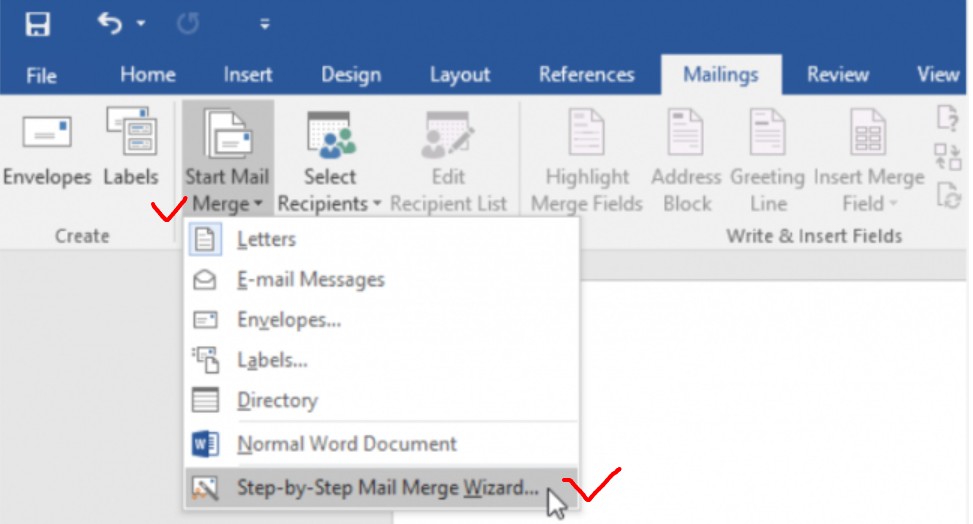
Task: Switch to the View tab
Action: point(938,75)
